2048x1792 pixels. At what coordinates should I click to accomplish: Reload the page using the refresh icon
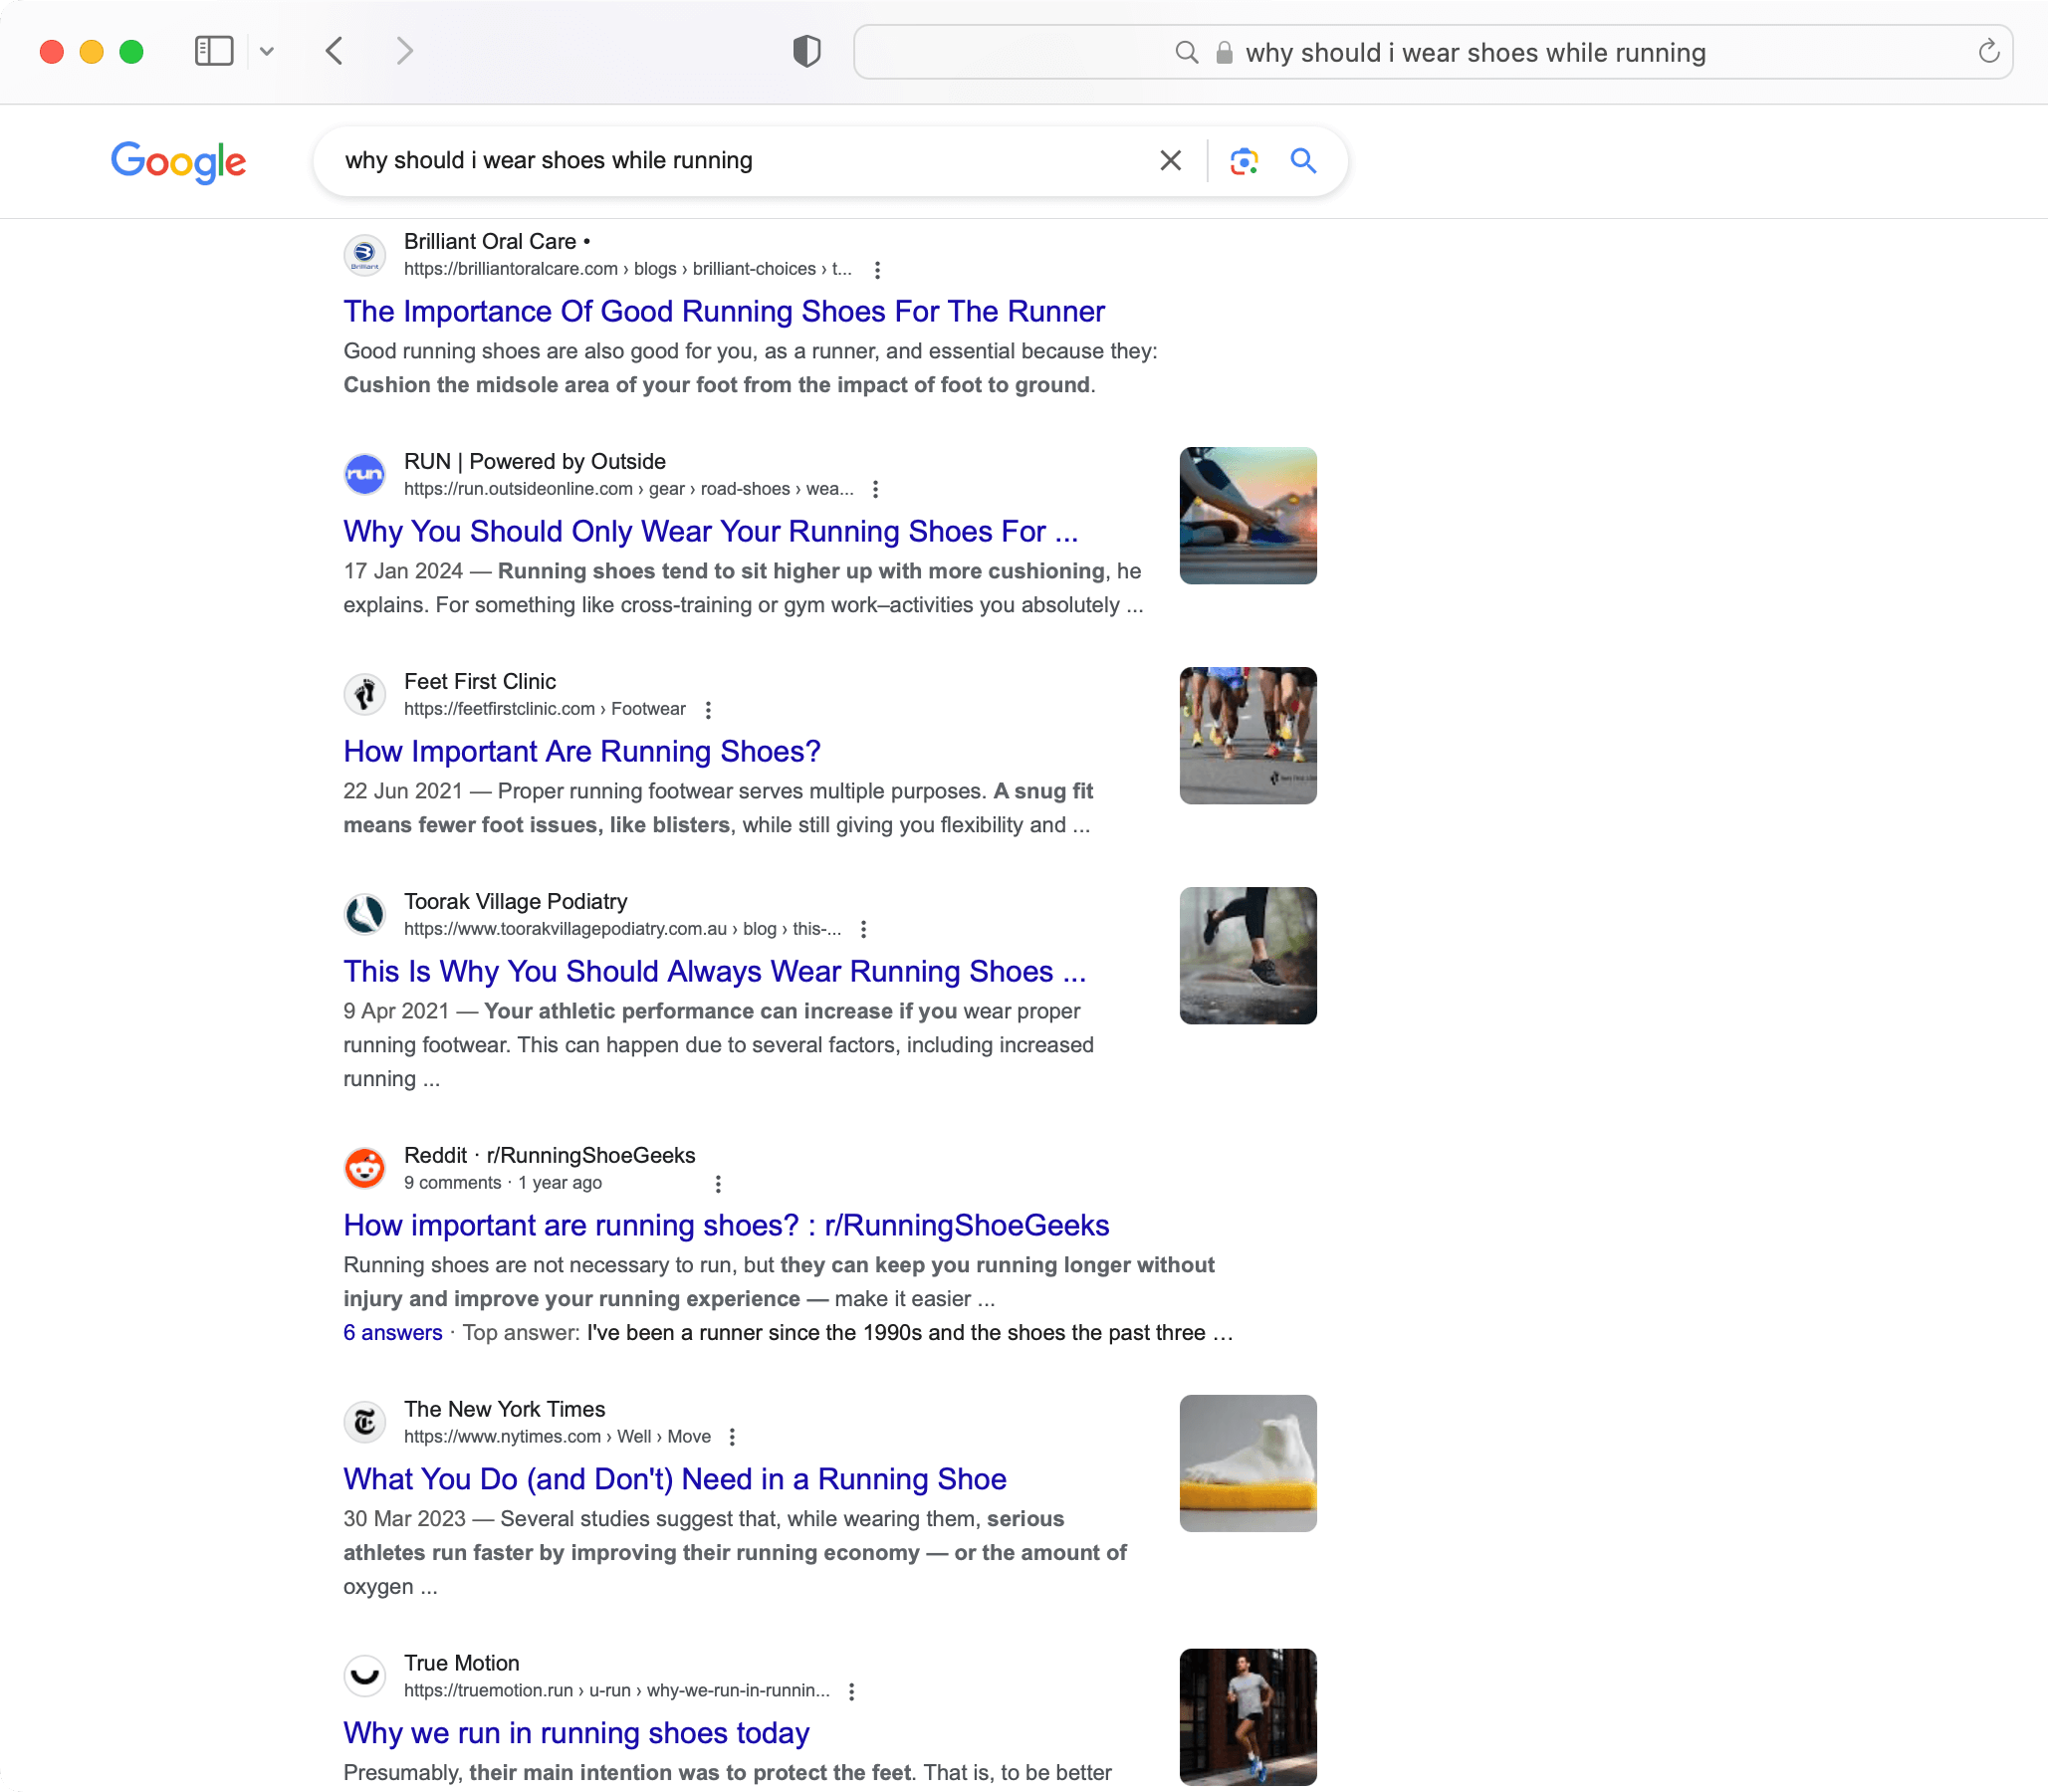(x=1988, y=51)
